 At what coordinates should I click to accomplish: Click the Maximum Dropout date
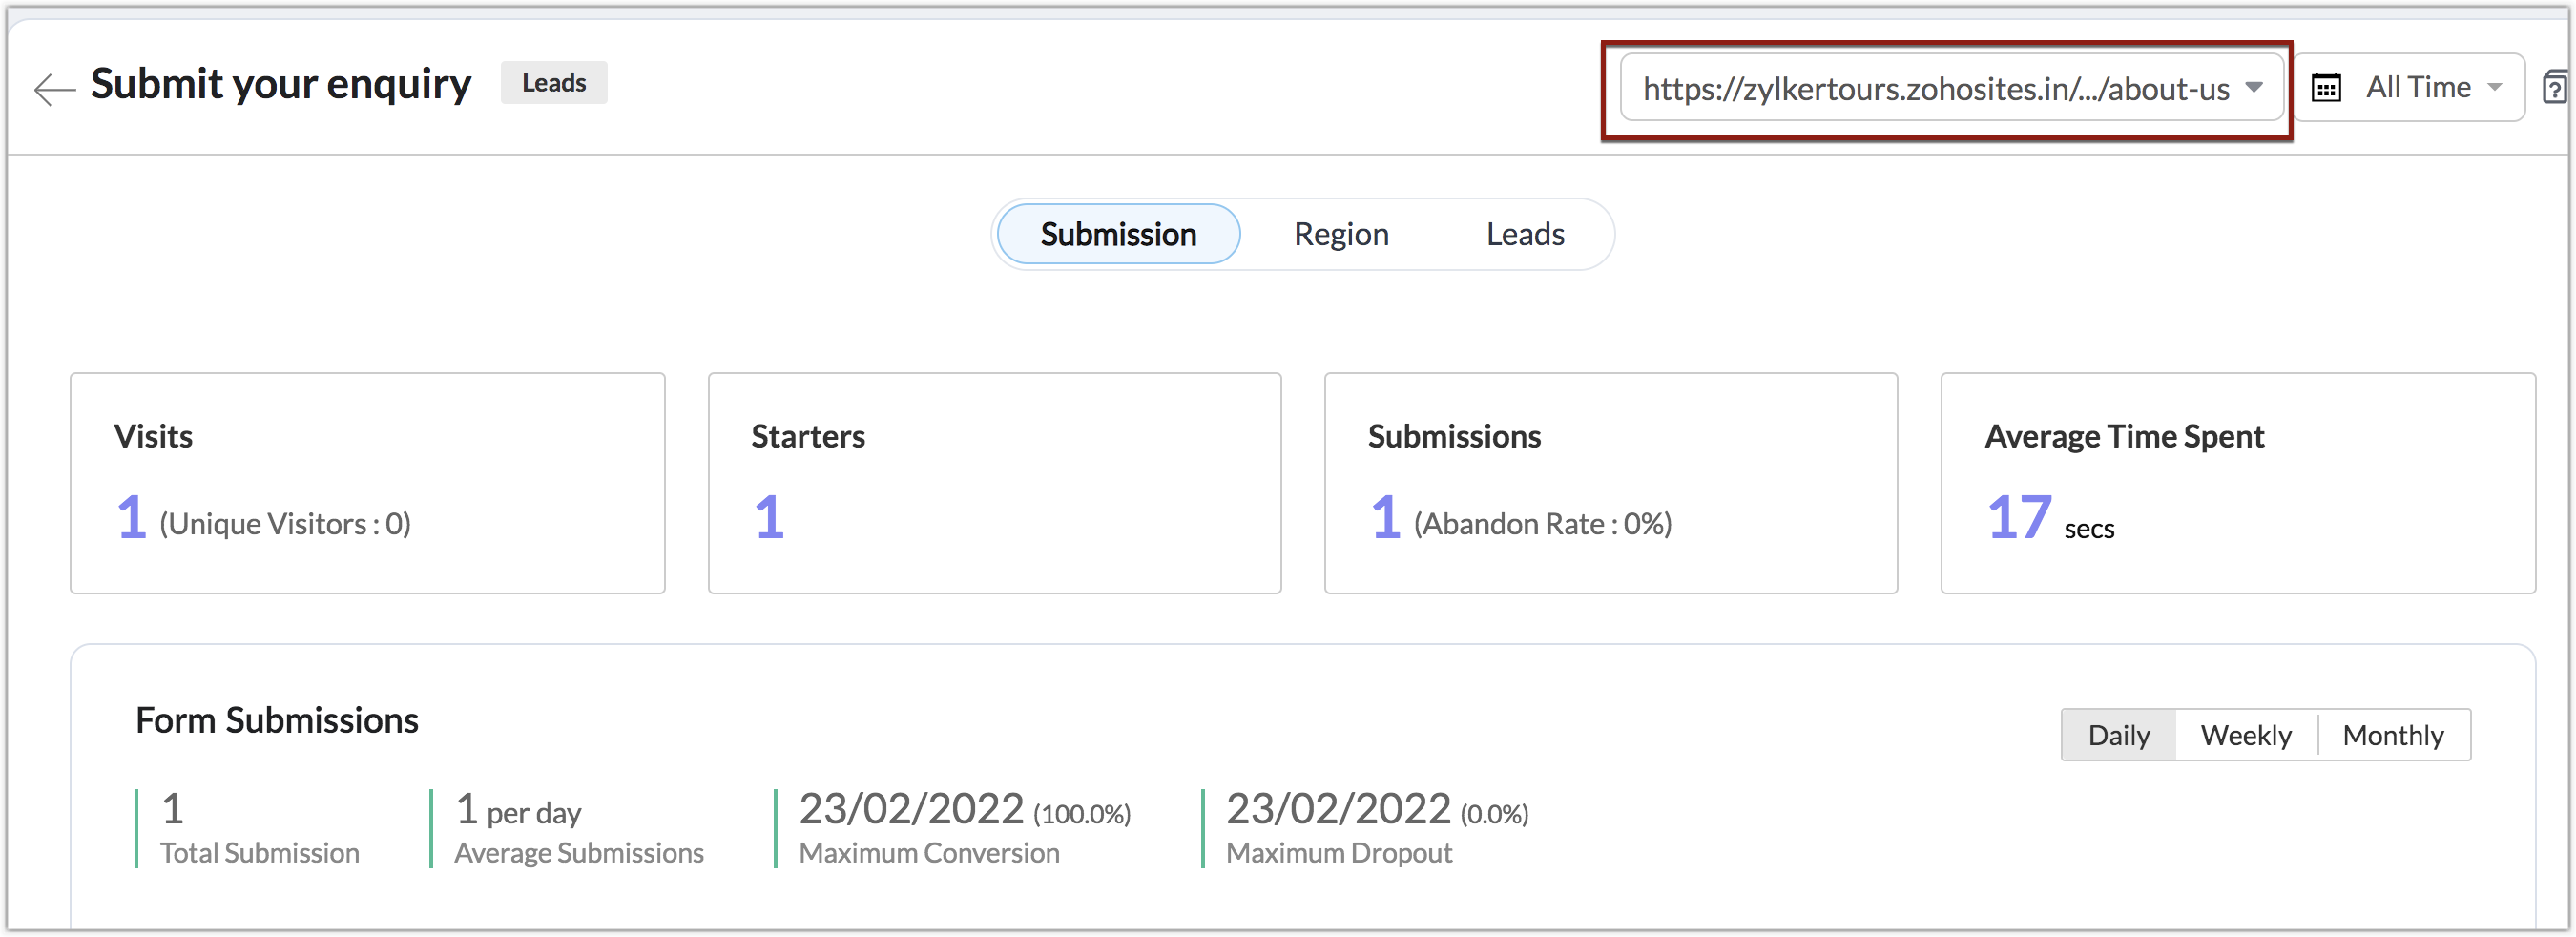(1338, 809)
